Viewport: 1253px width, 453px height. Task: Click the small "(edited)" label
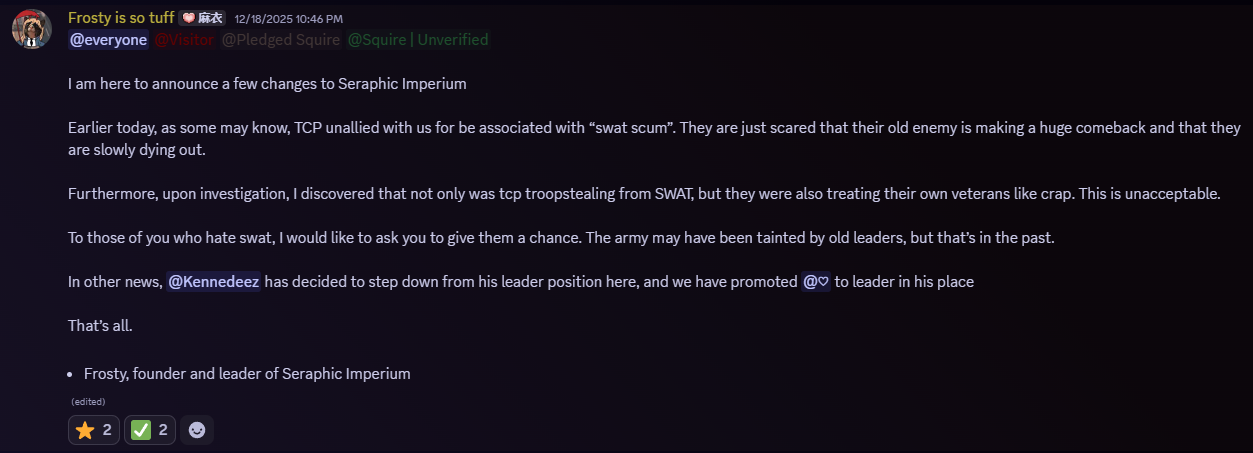coord(88,402)
